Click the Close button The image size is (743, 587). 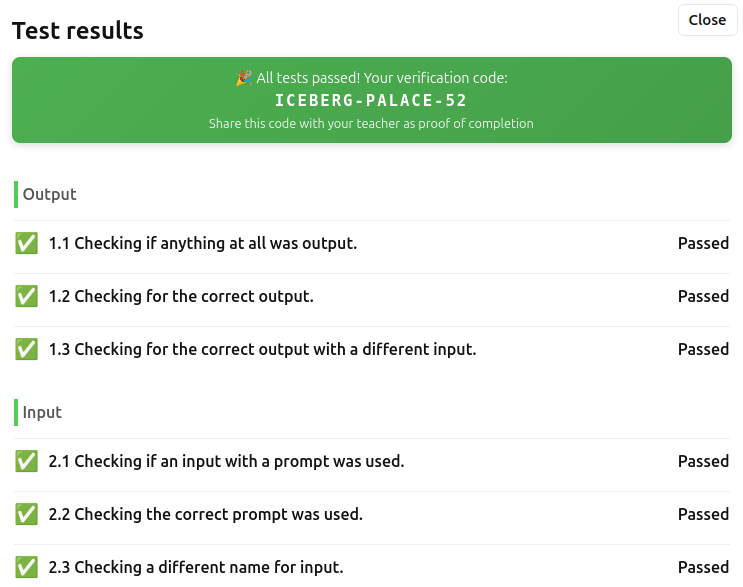[x=707, y=20]
